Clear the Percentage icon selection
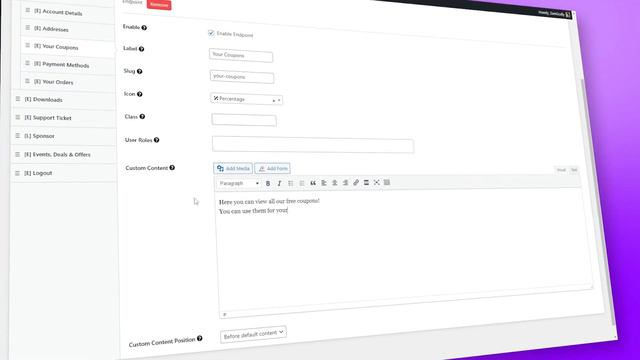Viewport: 640px width, 360px height. [x=274, y=100]
